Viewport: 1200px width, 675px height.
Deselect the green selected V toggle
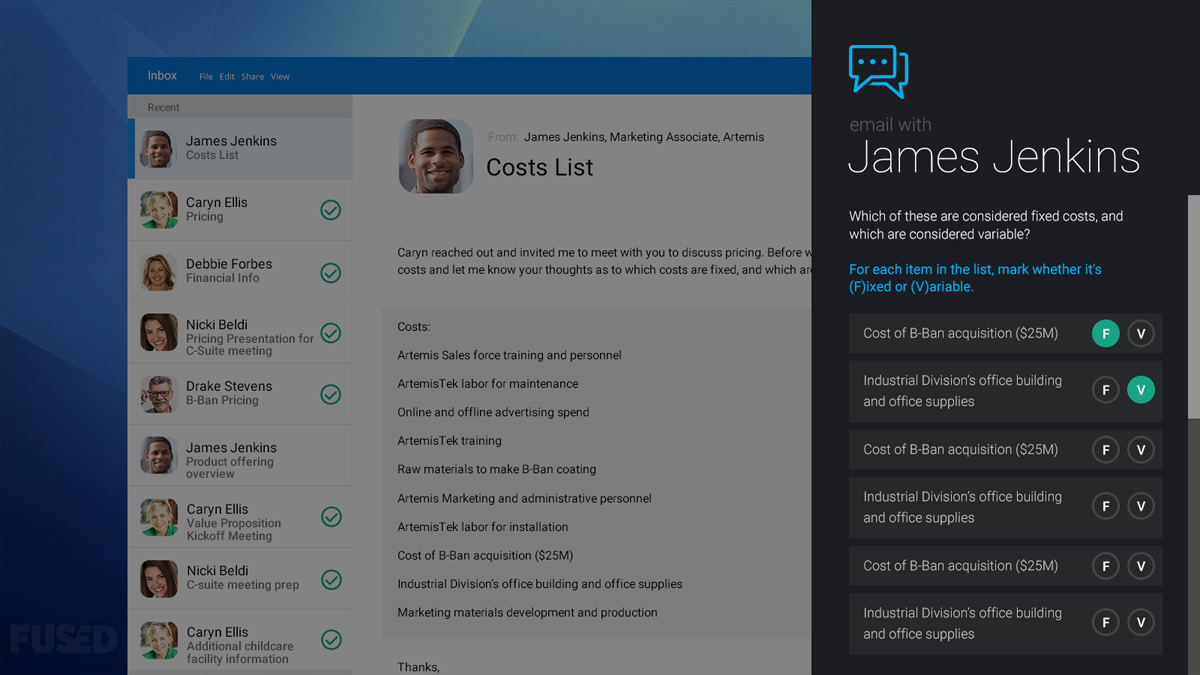tap(1141, 390)
